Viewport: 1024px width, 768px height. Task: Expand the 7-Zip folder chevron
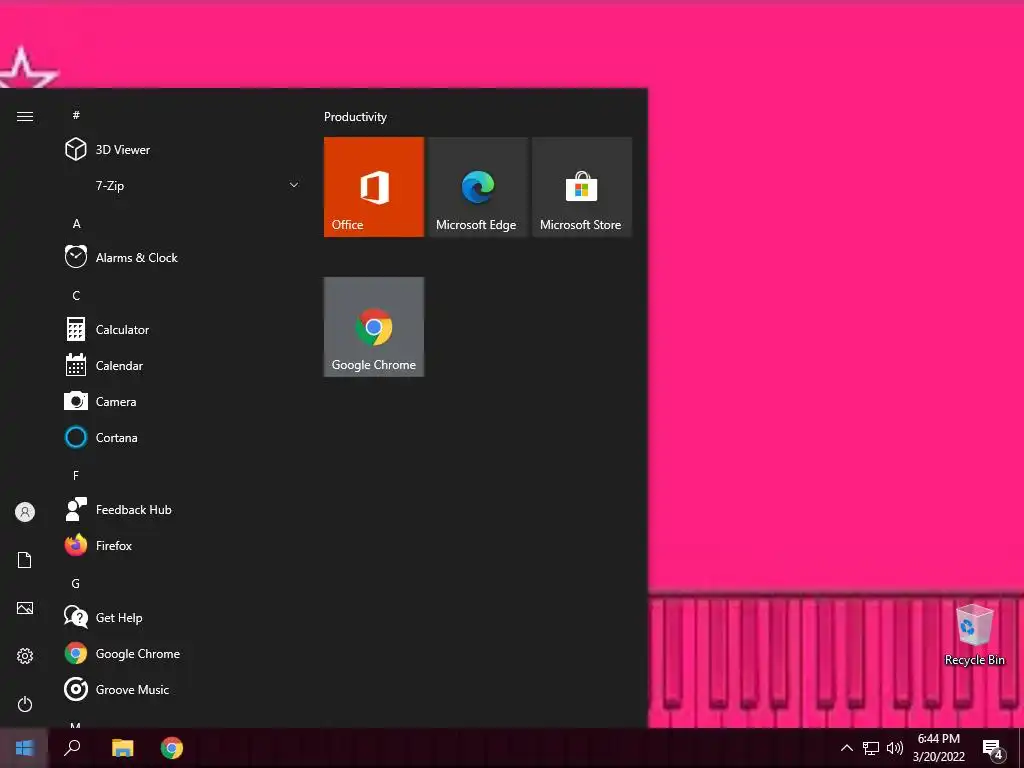294,185
